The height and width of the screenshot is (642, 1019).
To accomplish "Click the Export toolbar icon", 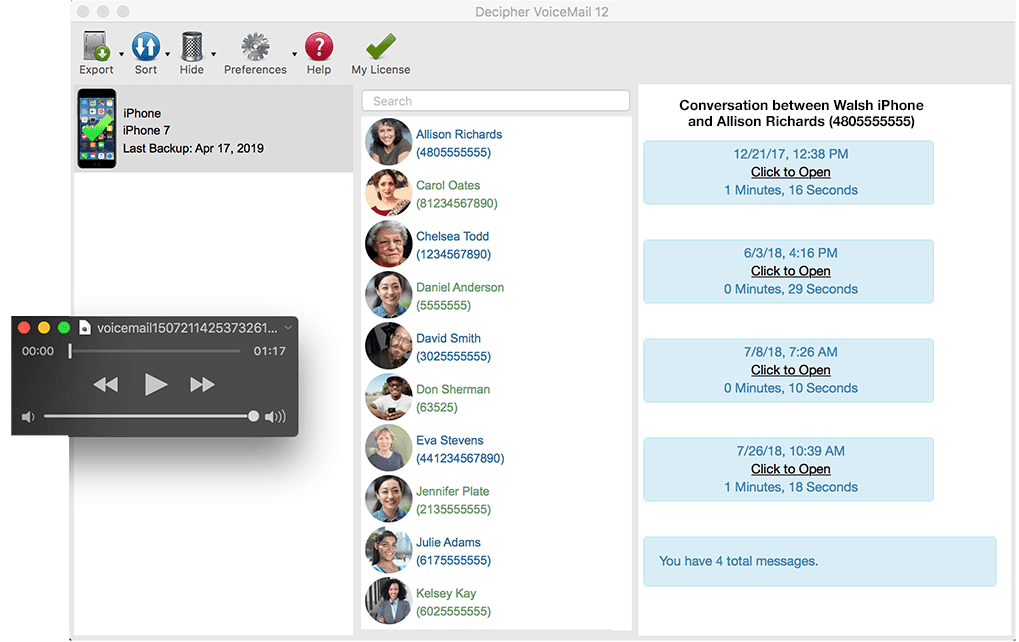I will click(x=95, y=45).
